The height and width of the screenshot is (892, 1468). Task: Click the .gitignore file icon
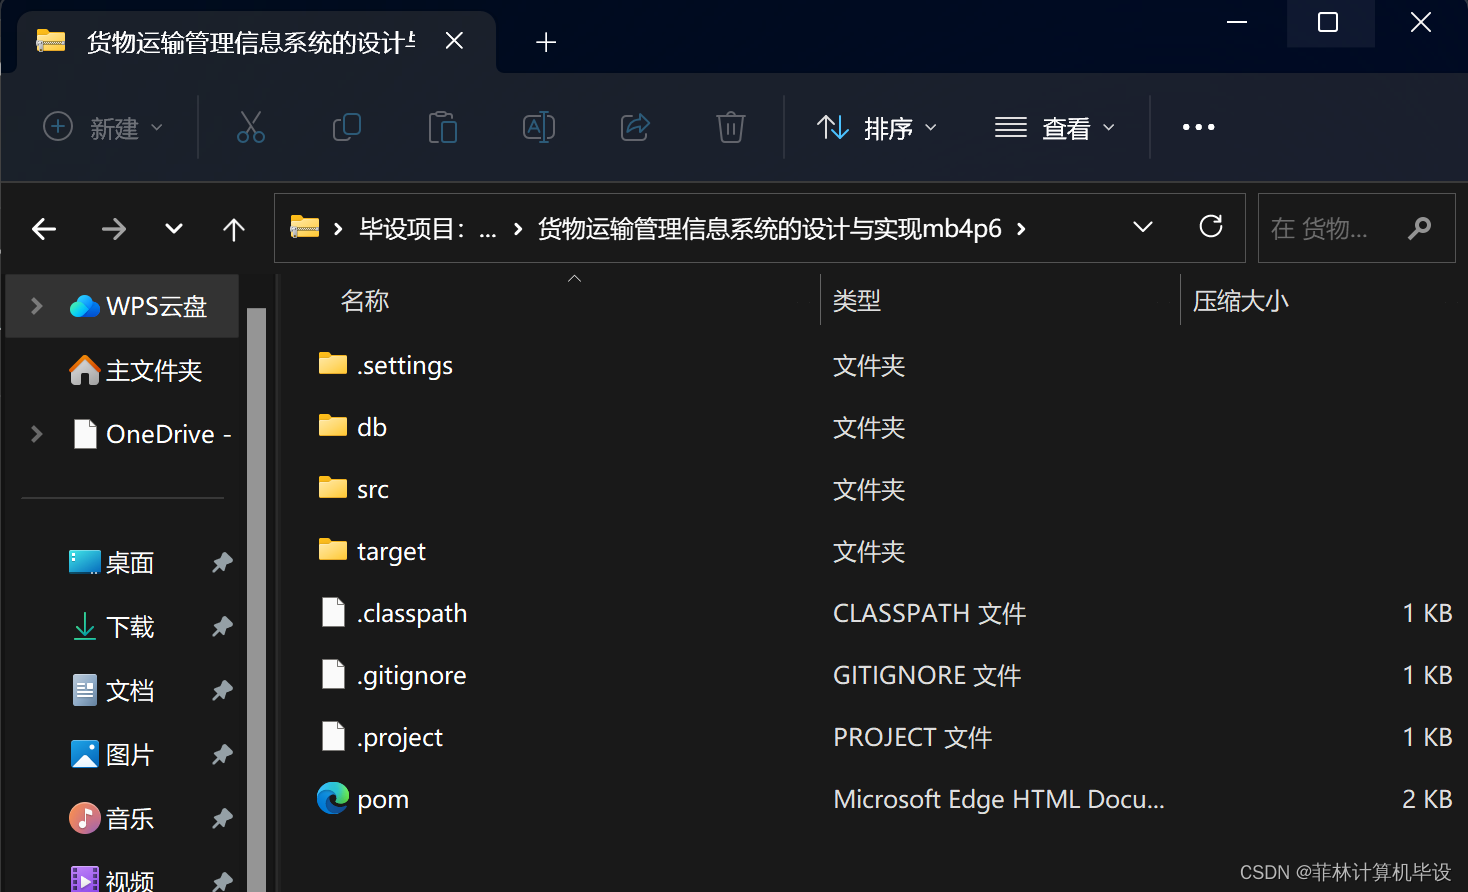tap(333, 674)
